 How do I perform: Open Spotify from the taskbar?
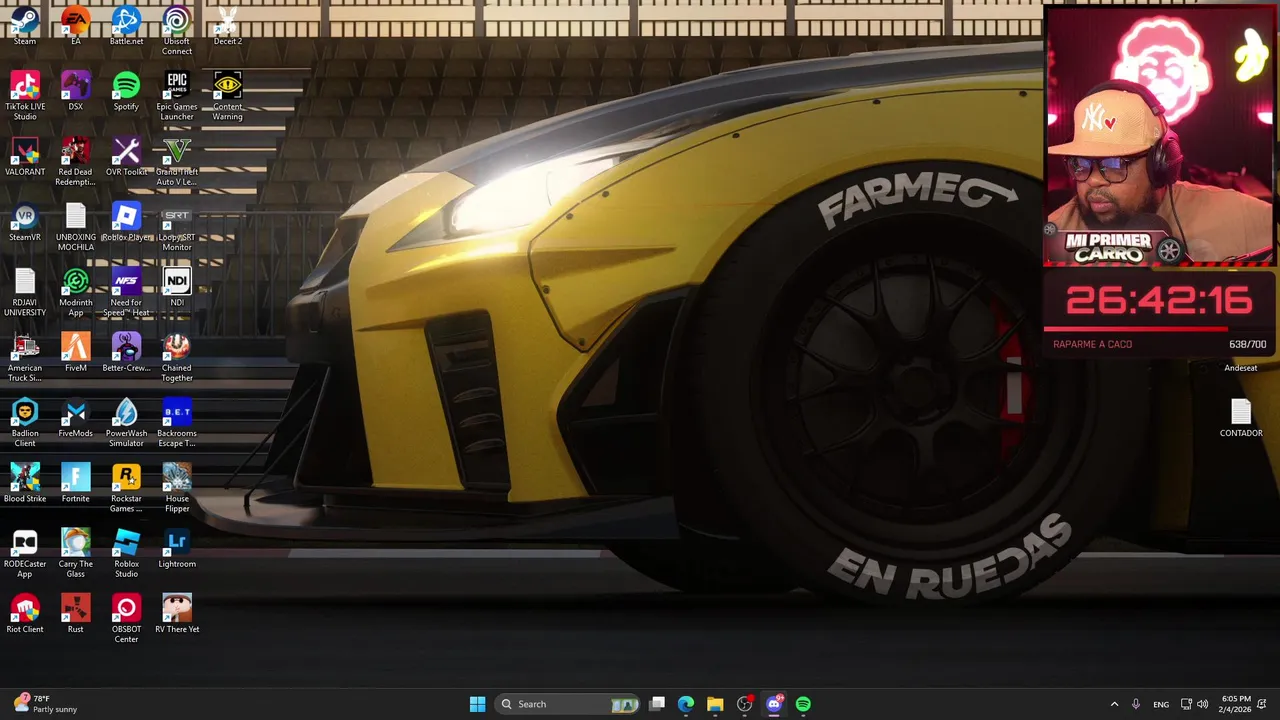(x=803, y=704)
